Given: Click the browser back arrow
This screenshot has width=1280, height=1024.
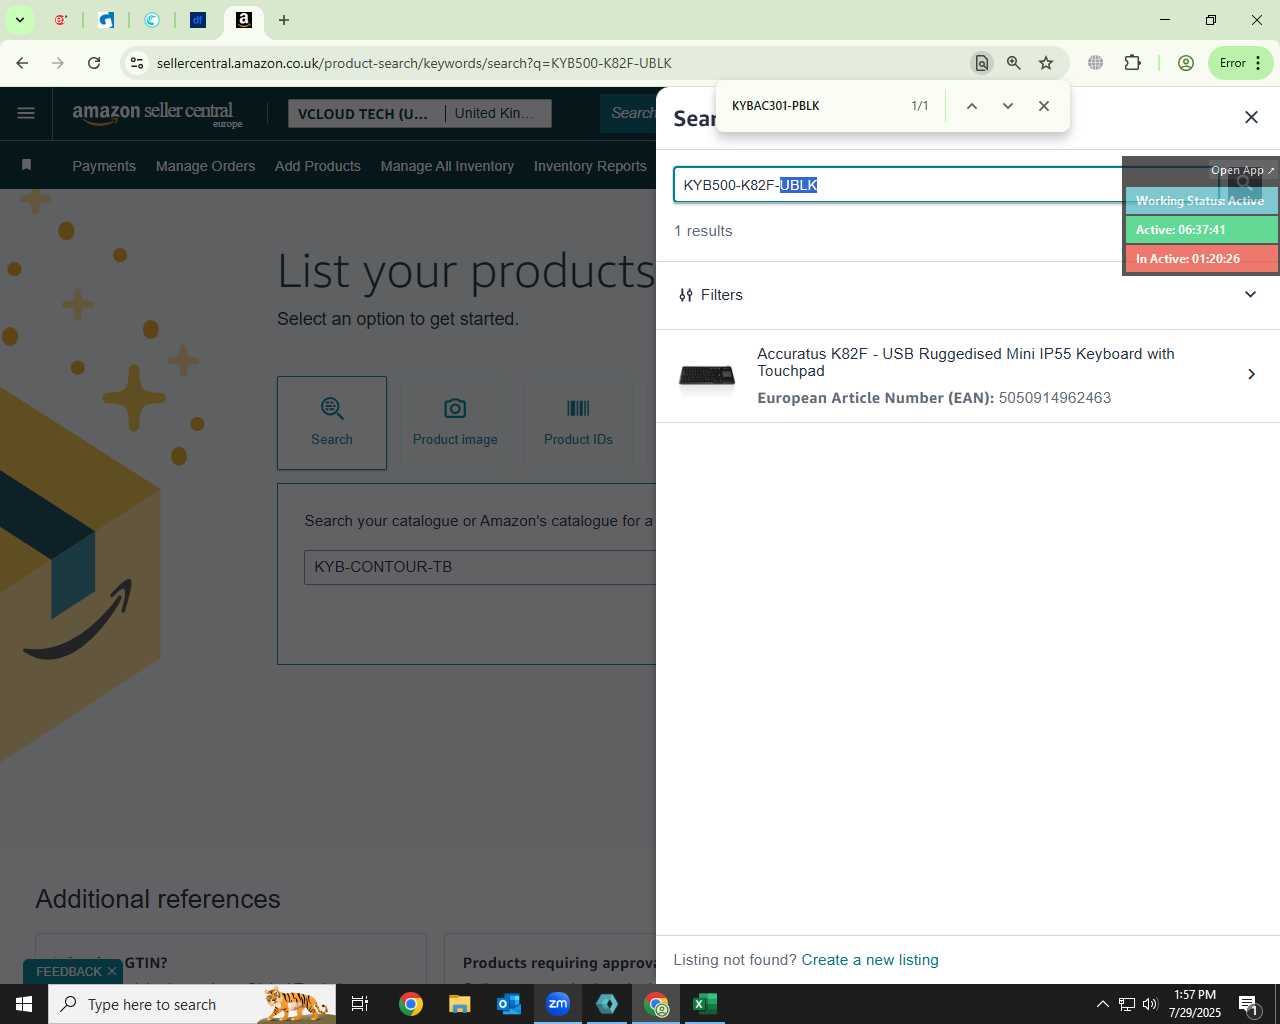Looking at the screenshot, I should point(22,63).
